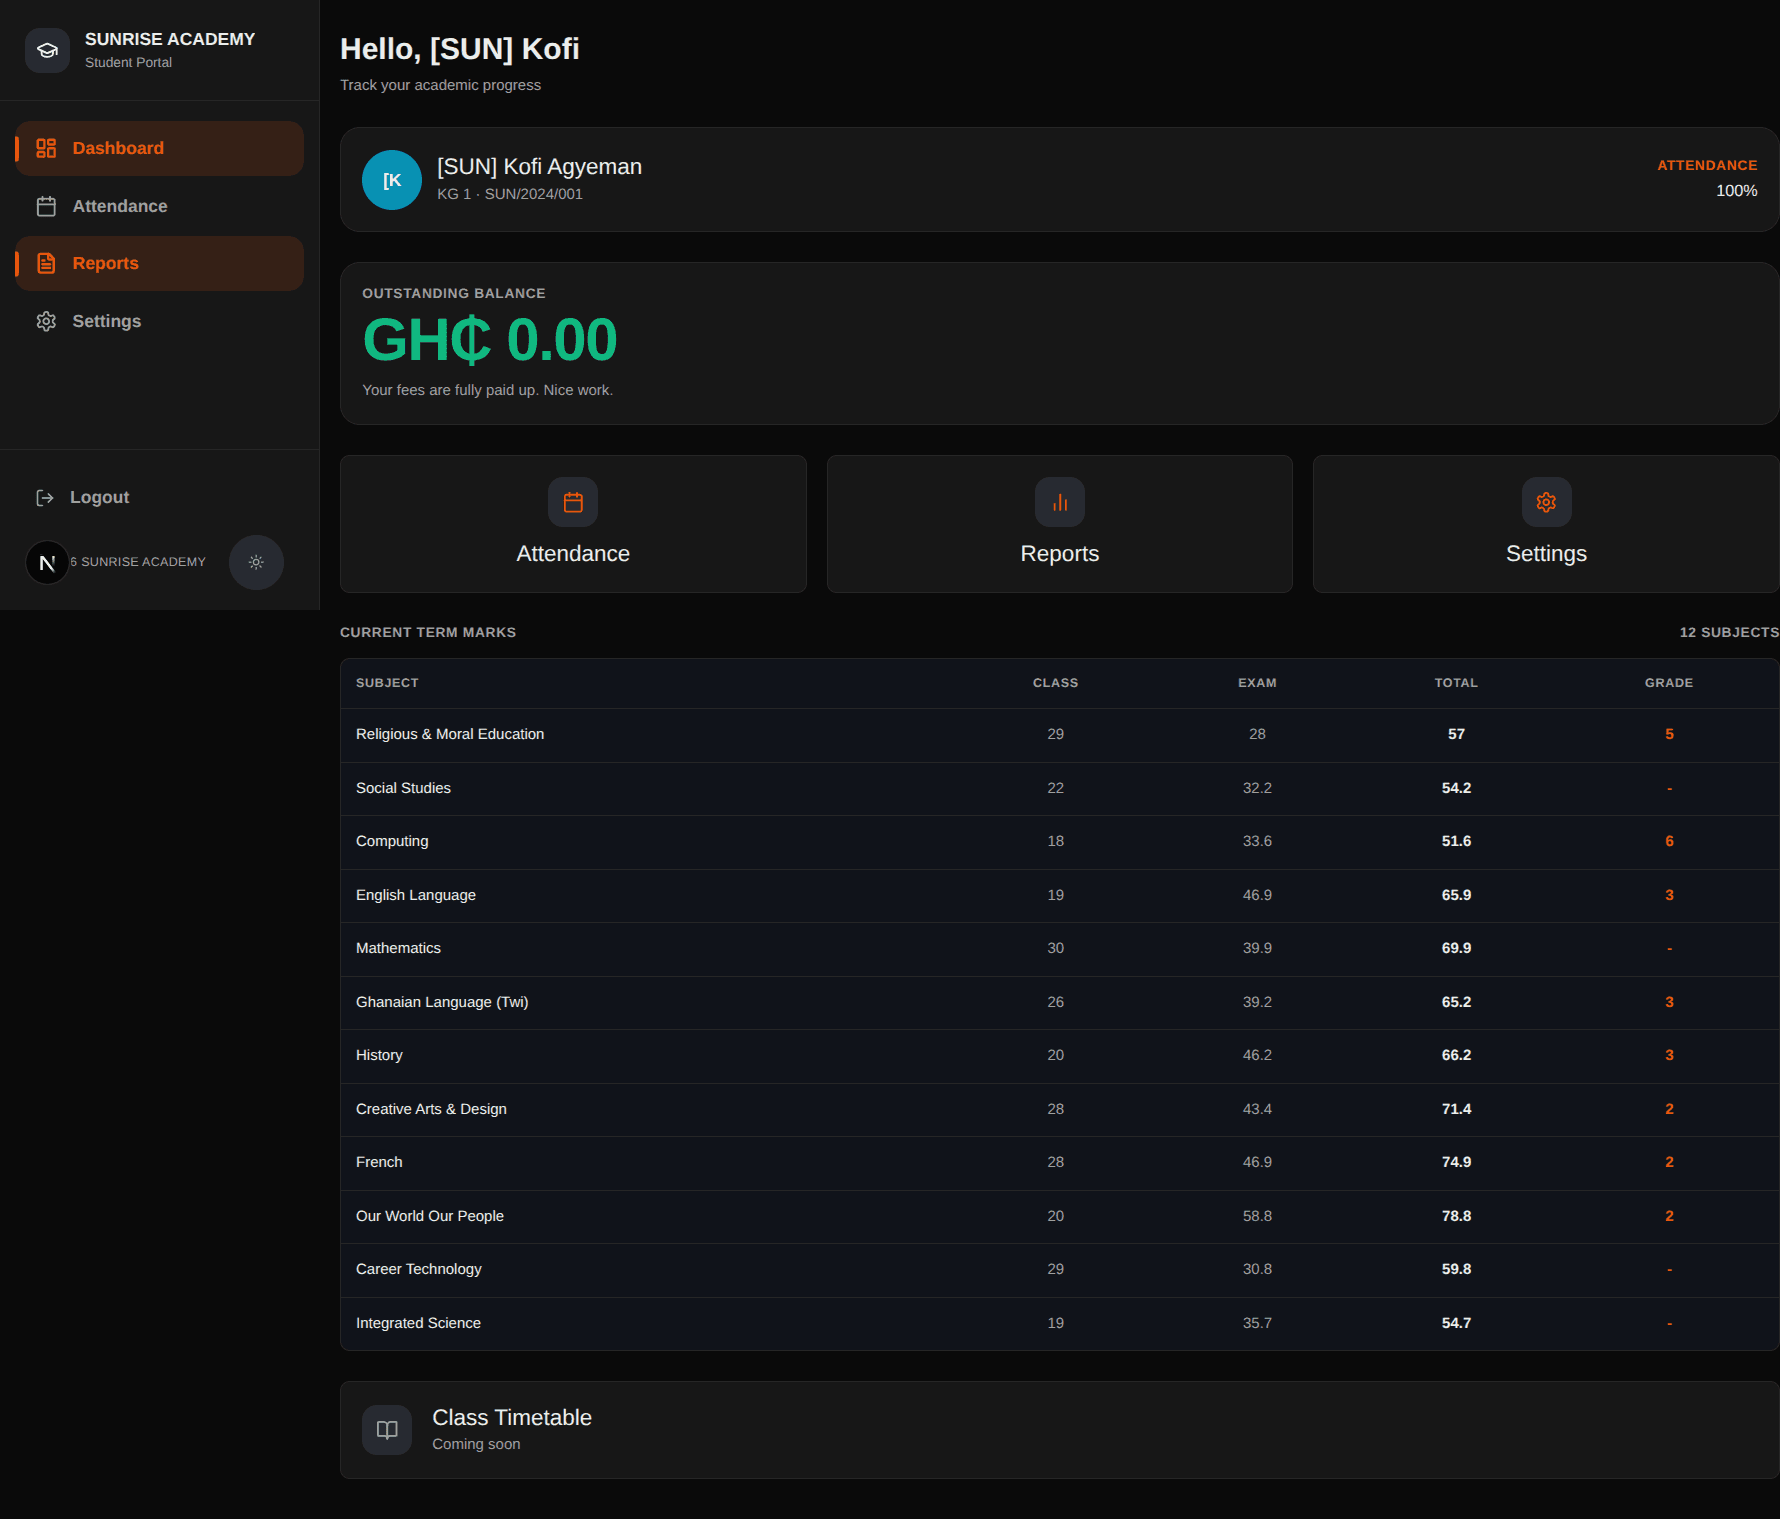The height and width of the screenshot is (1519, 1780).
Task: Click the Reports document icon in sidebar
Action: [46, 263]
